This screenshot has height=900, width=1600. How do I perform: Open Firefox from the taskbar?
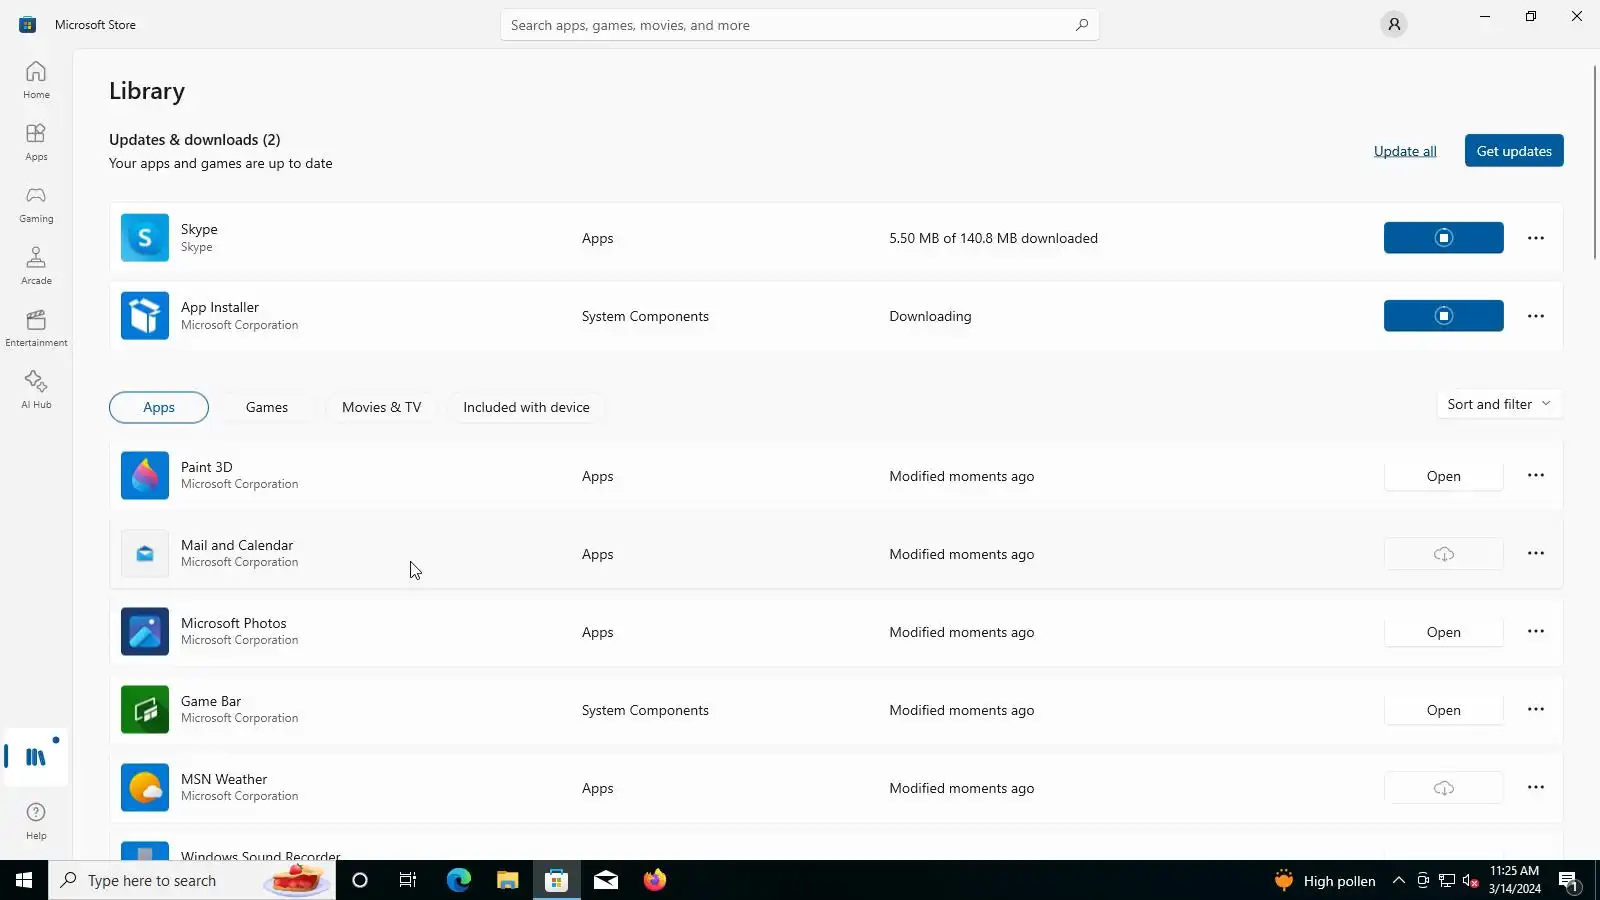(655, 880)
